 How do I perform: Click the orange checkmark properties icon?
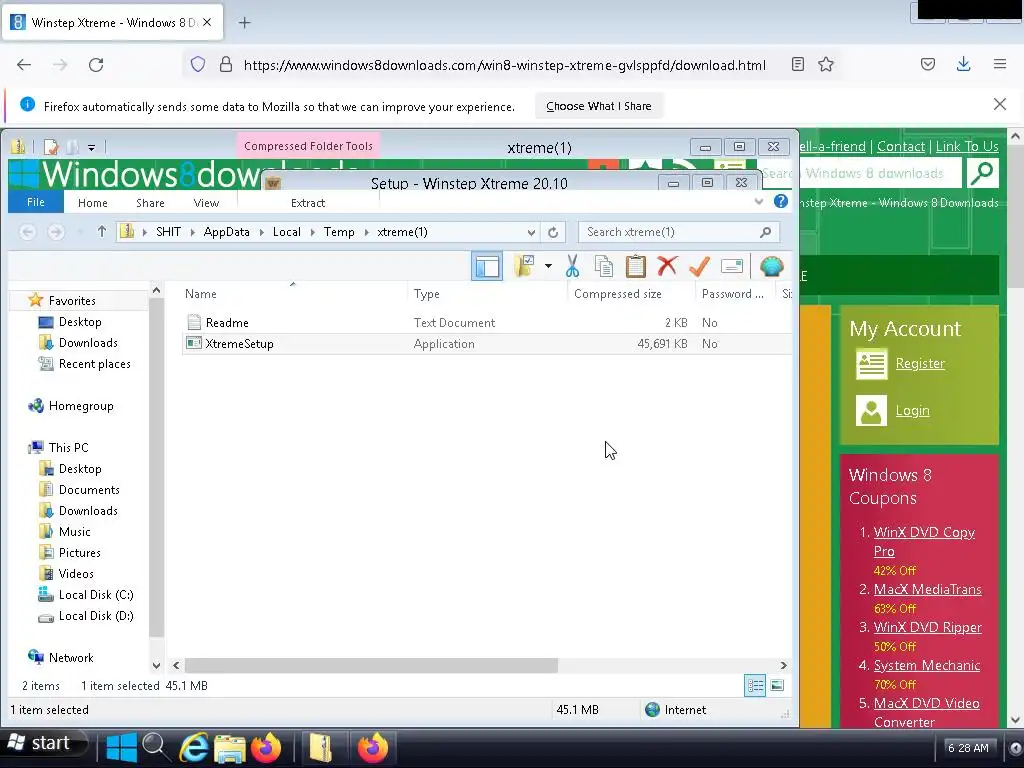[699, 266]
